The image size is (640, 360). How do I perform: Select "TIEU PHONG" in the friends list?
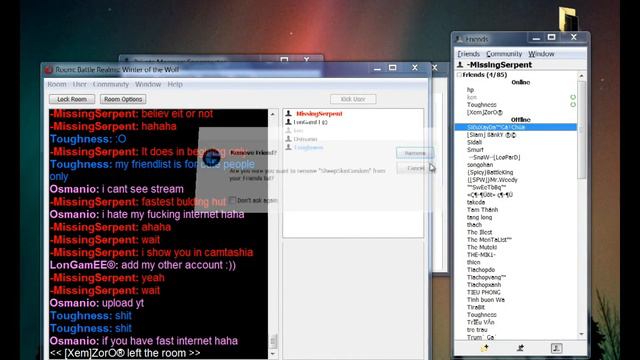484,292
